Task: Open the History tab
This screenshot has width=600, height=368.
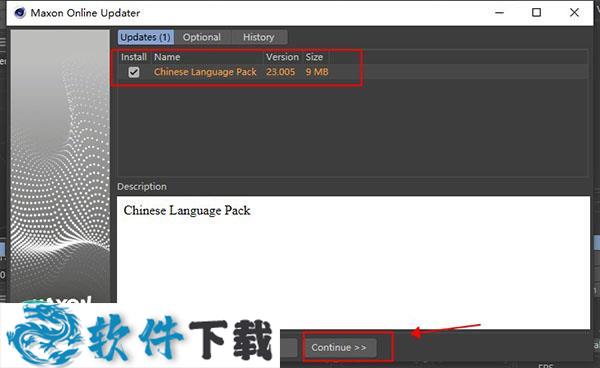Action: pos(259,37)
